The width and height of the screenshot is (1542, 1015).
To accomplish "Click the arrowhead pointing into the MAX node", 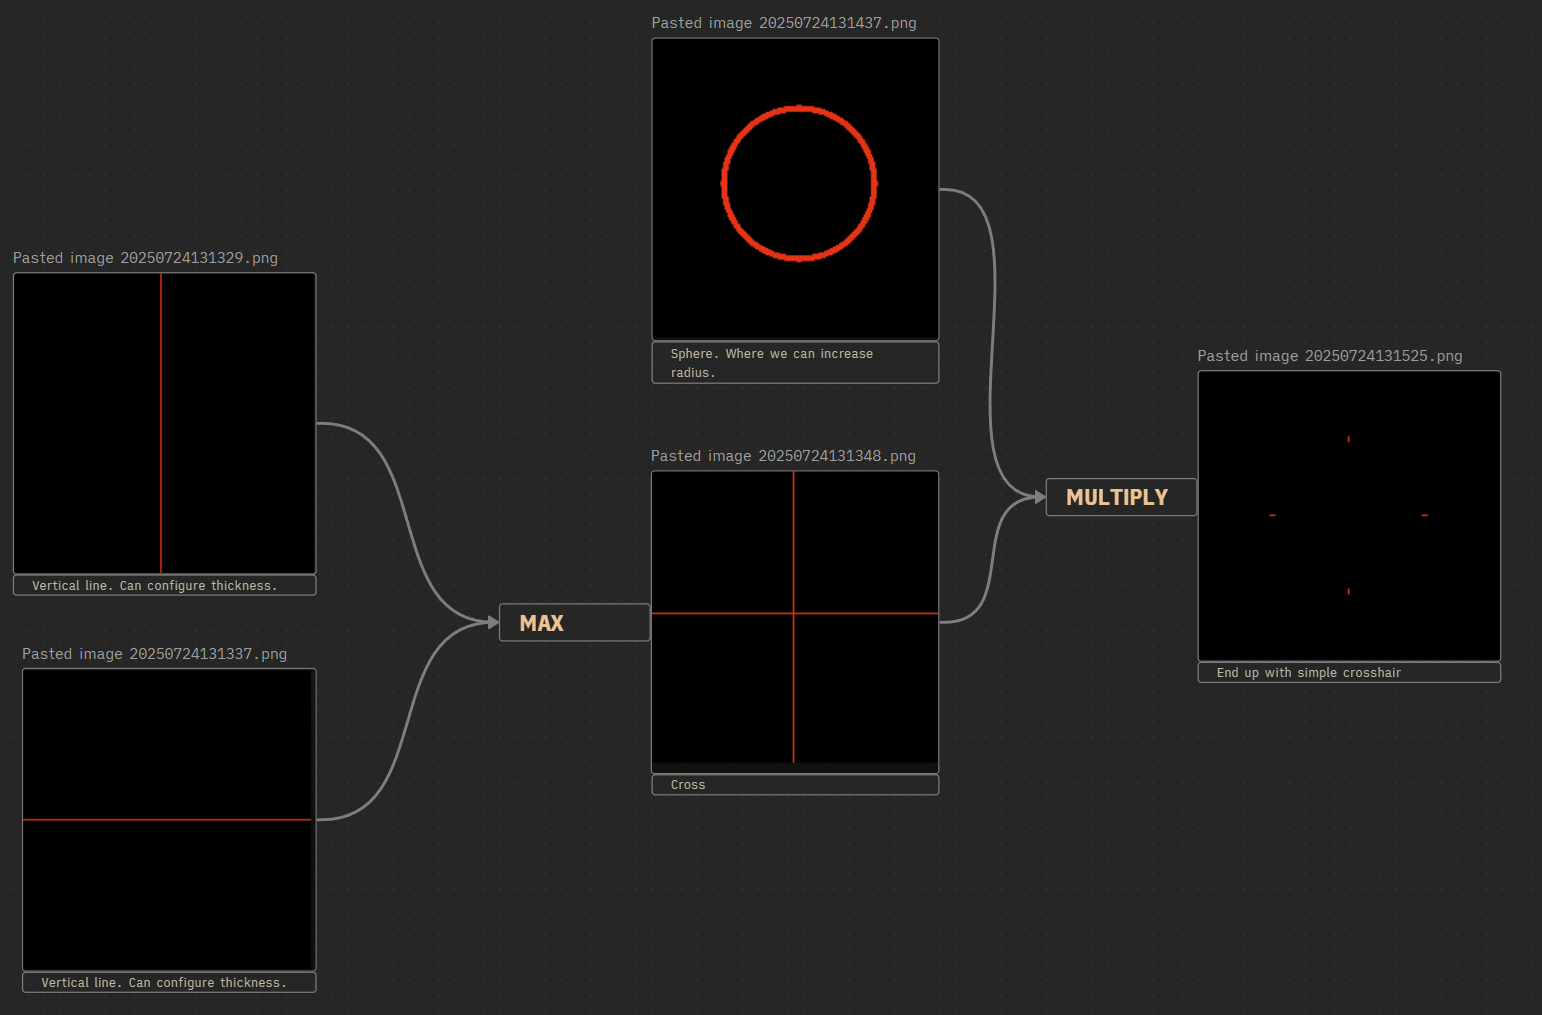I will tap(492, 622).
